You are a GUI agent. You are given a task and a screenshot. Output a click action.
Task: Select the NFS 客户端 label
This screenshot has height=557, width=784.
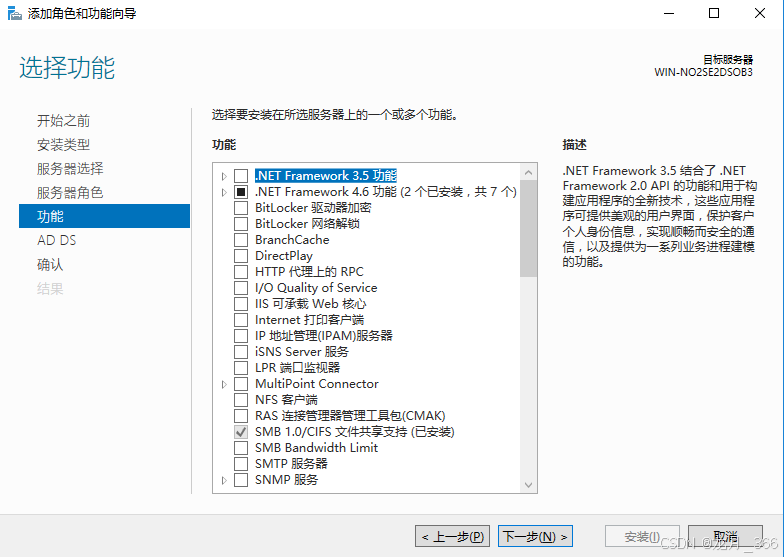click(286, 400)
